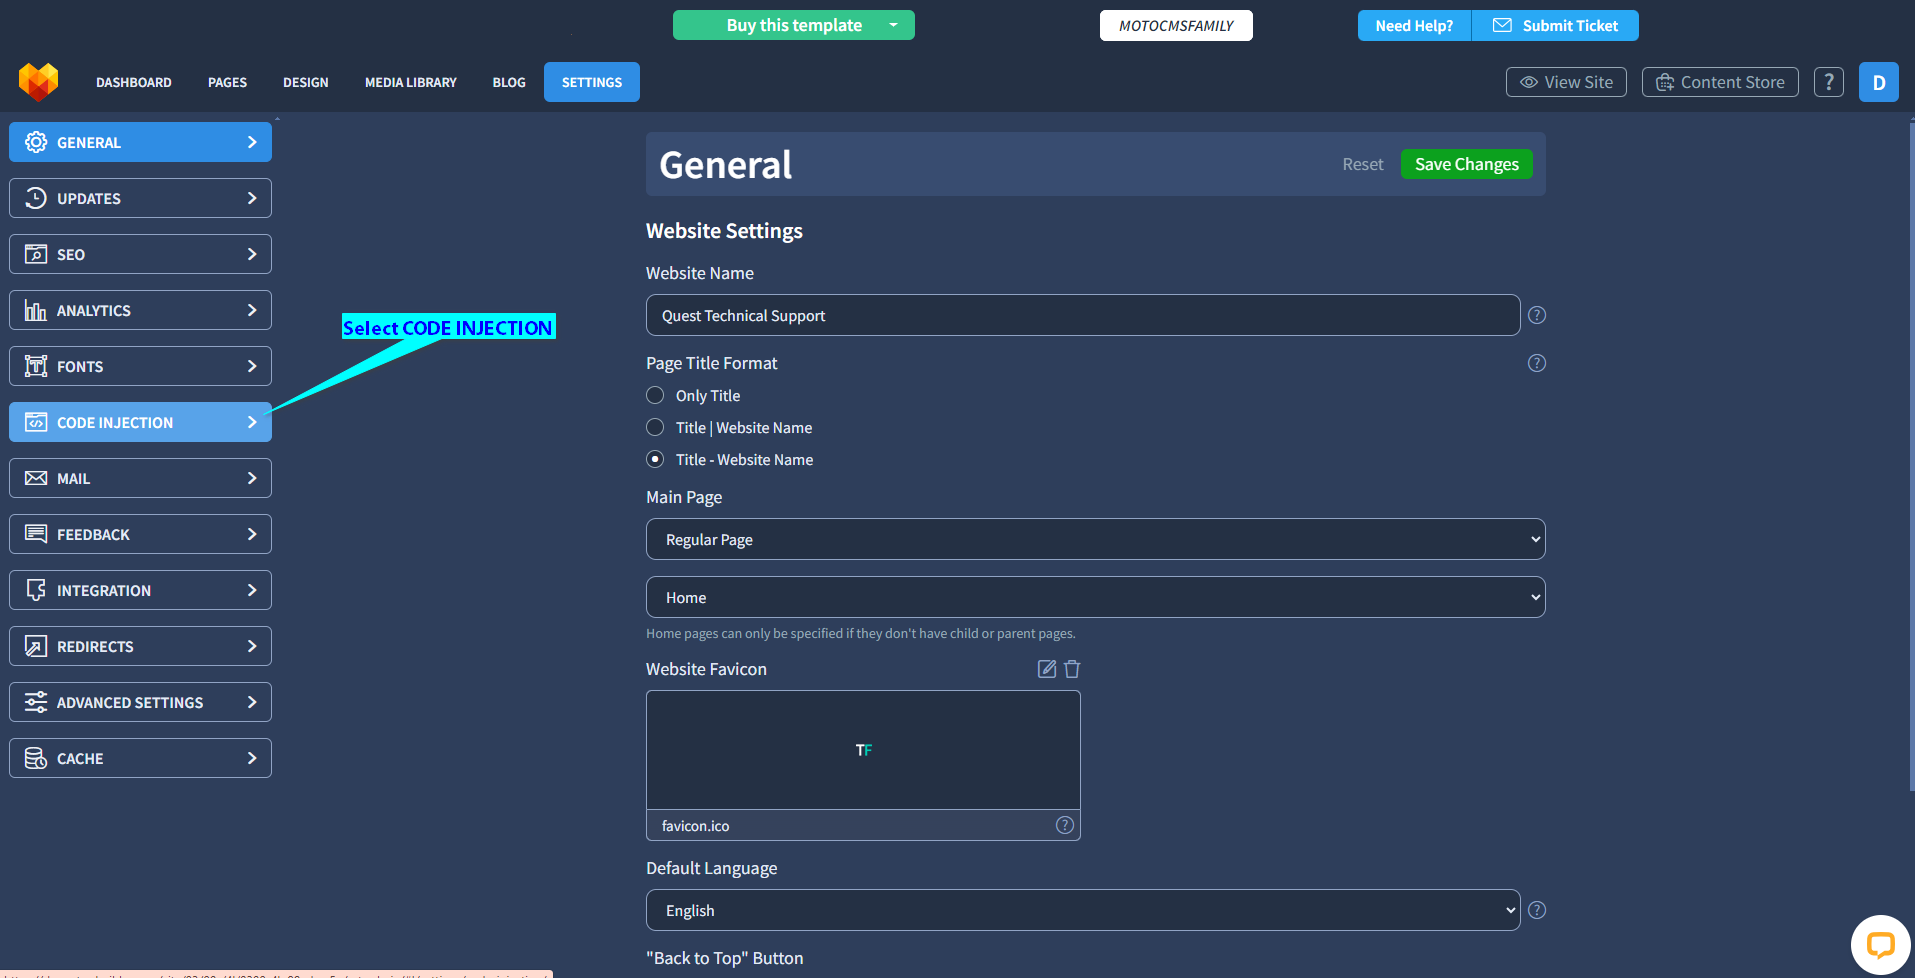Open the Home page dropdown
This screenshot has height=978, width=1915.
1096,597
